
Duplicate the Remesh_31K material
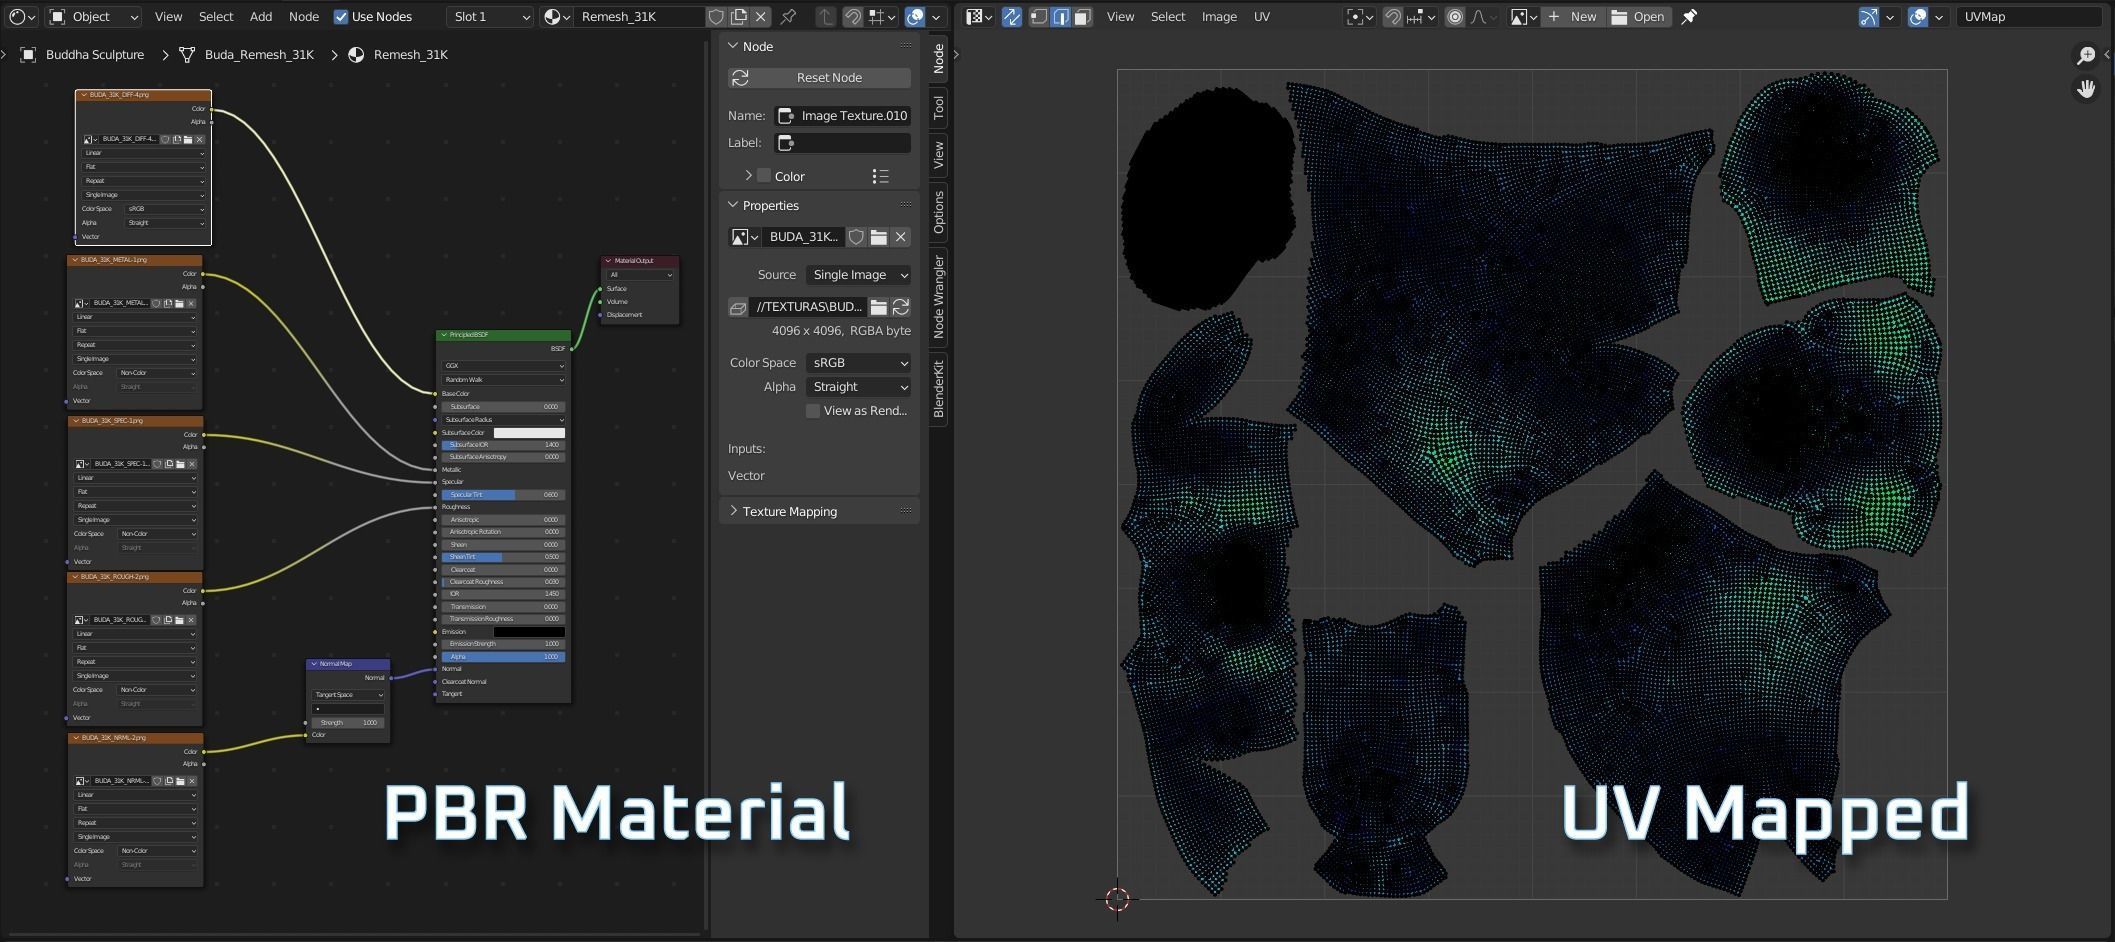click(738, 17)
